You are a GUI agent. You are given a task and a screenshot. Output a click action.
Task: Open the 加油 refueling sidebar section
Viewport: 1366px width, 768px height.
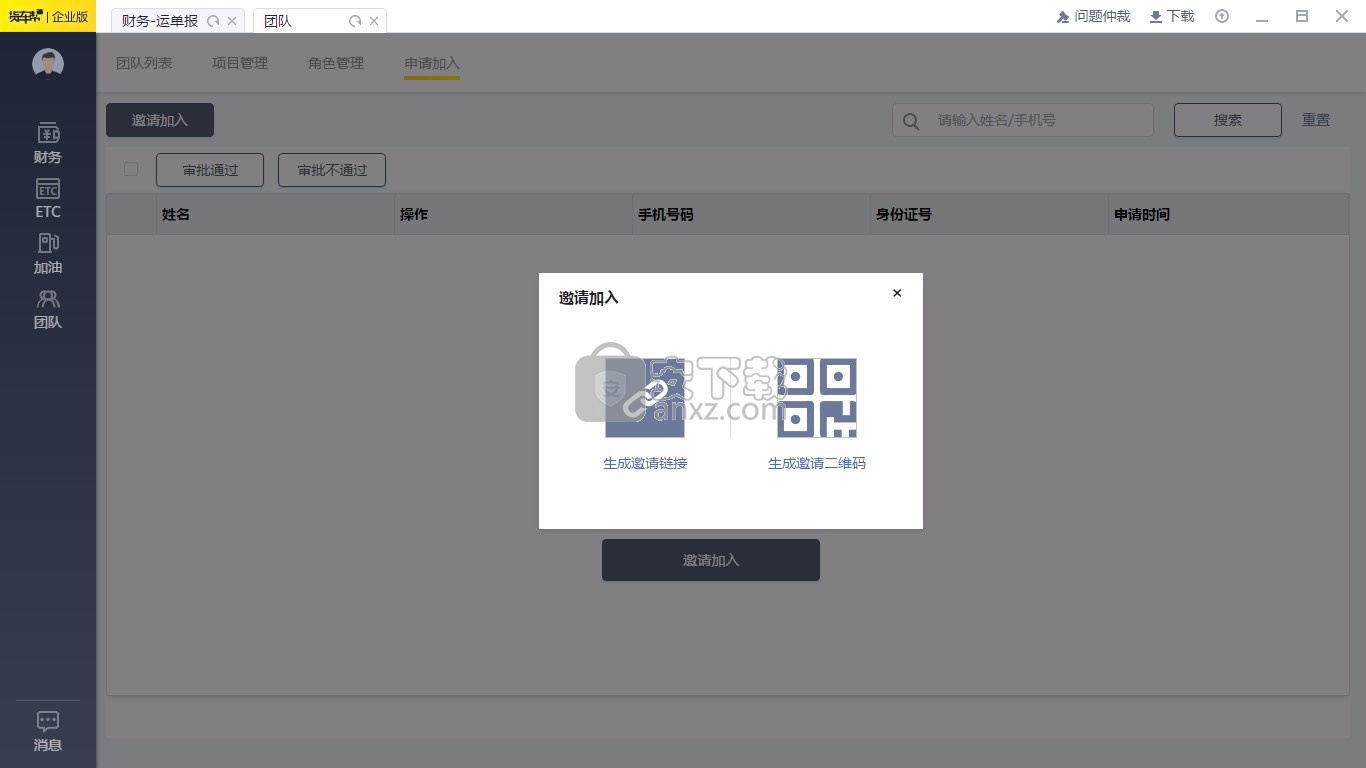[48, 254]
